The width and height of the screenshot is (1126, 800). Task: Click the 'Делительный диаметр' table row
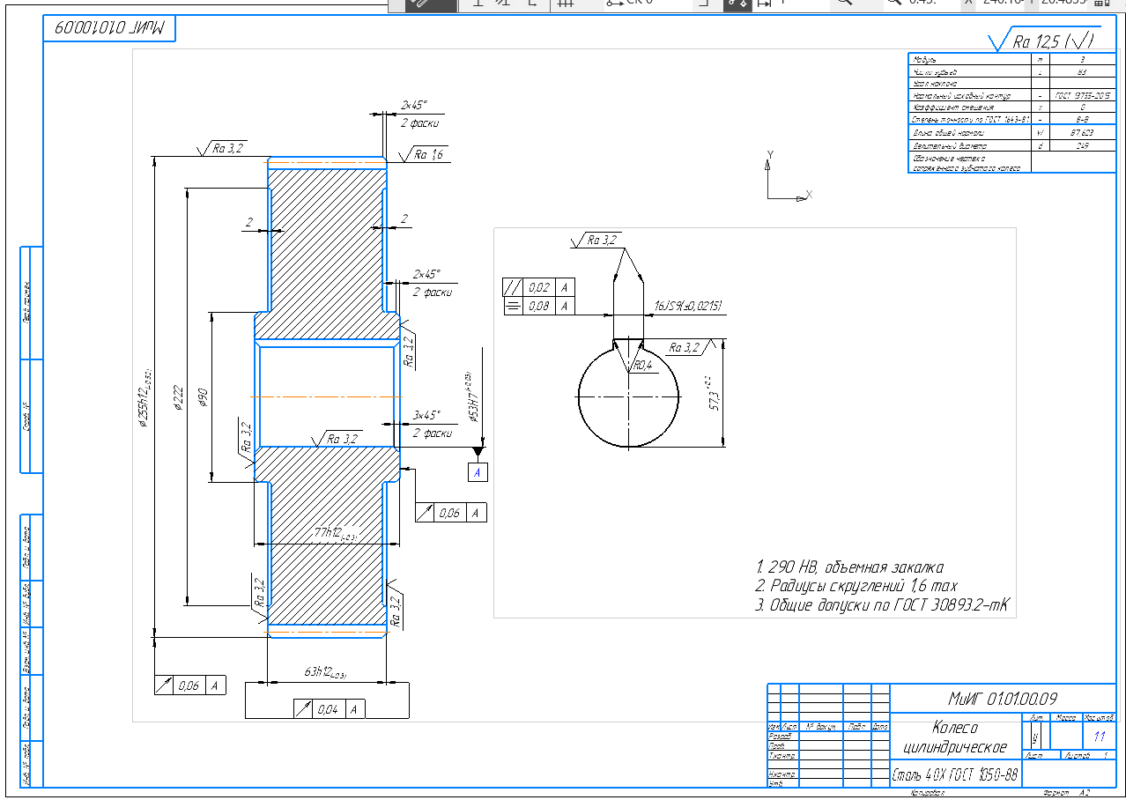(x=1011, y=145)
